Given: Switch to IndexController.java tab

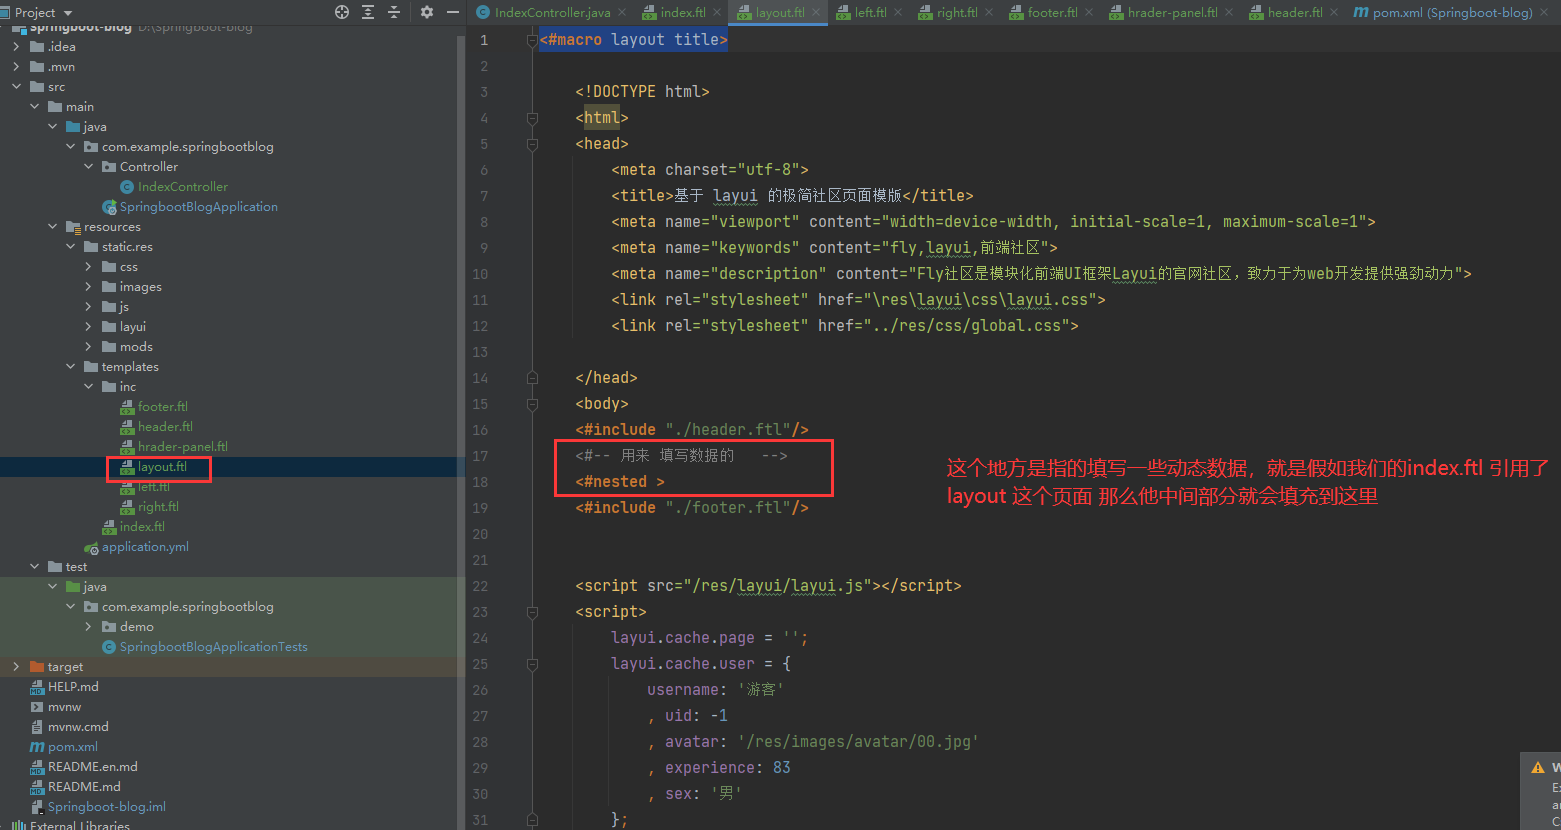Looking at the screenshot, I should (552, 12).
